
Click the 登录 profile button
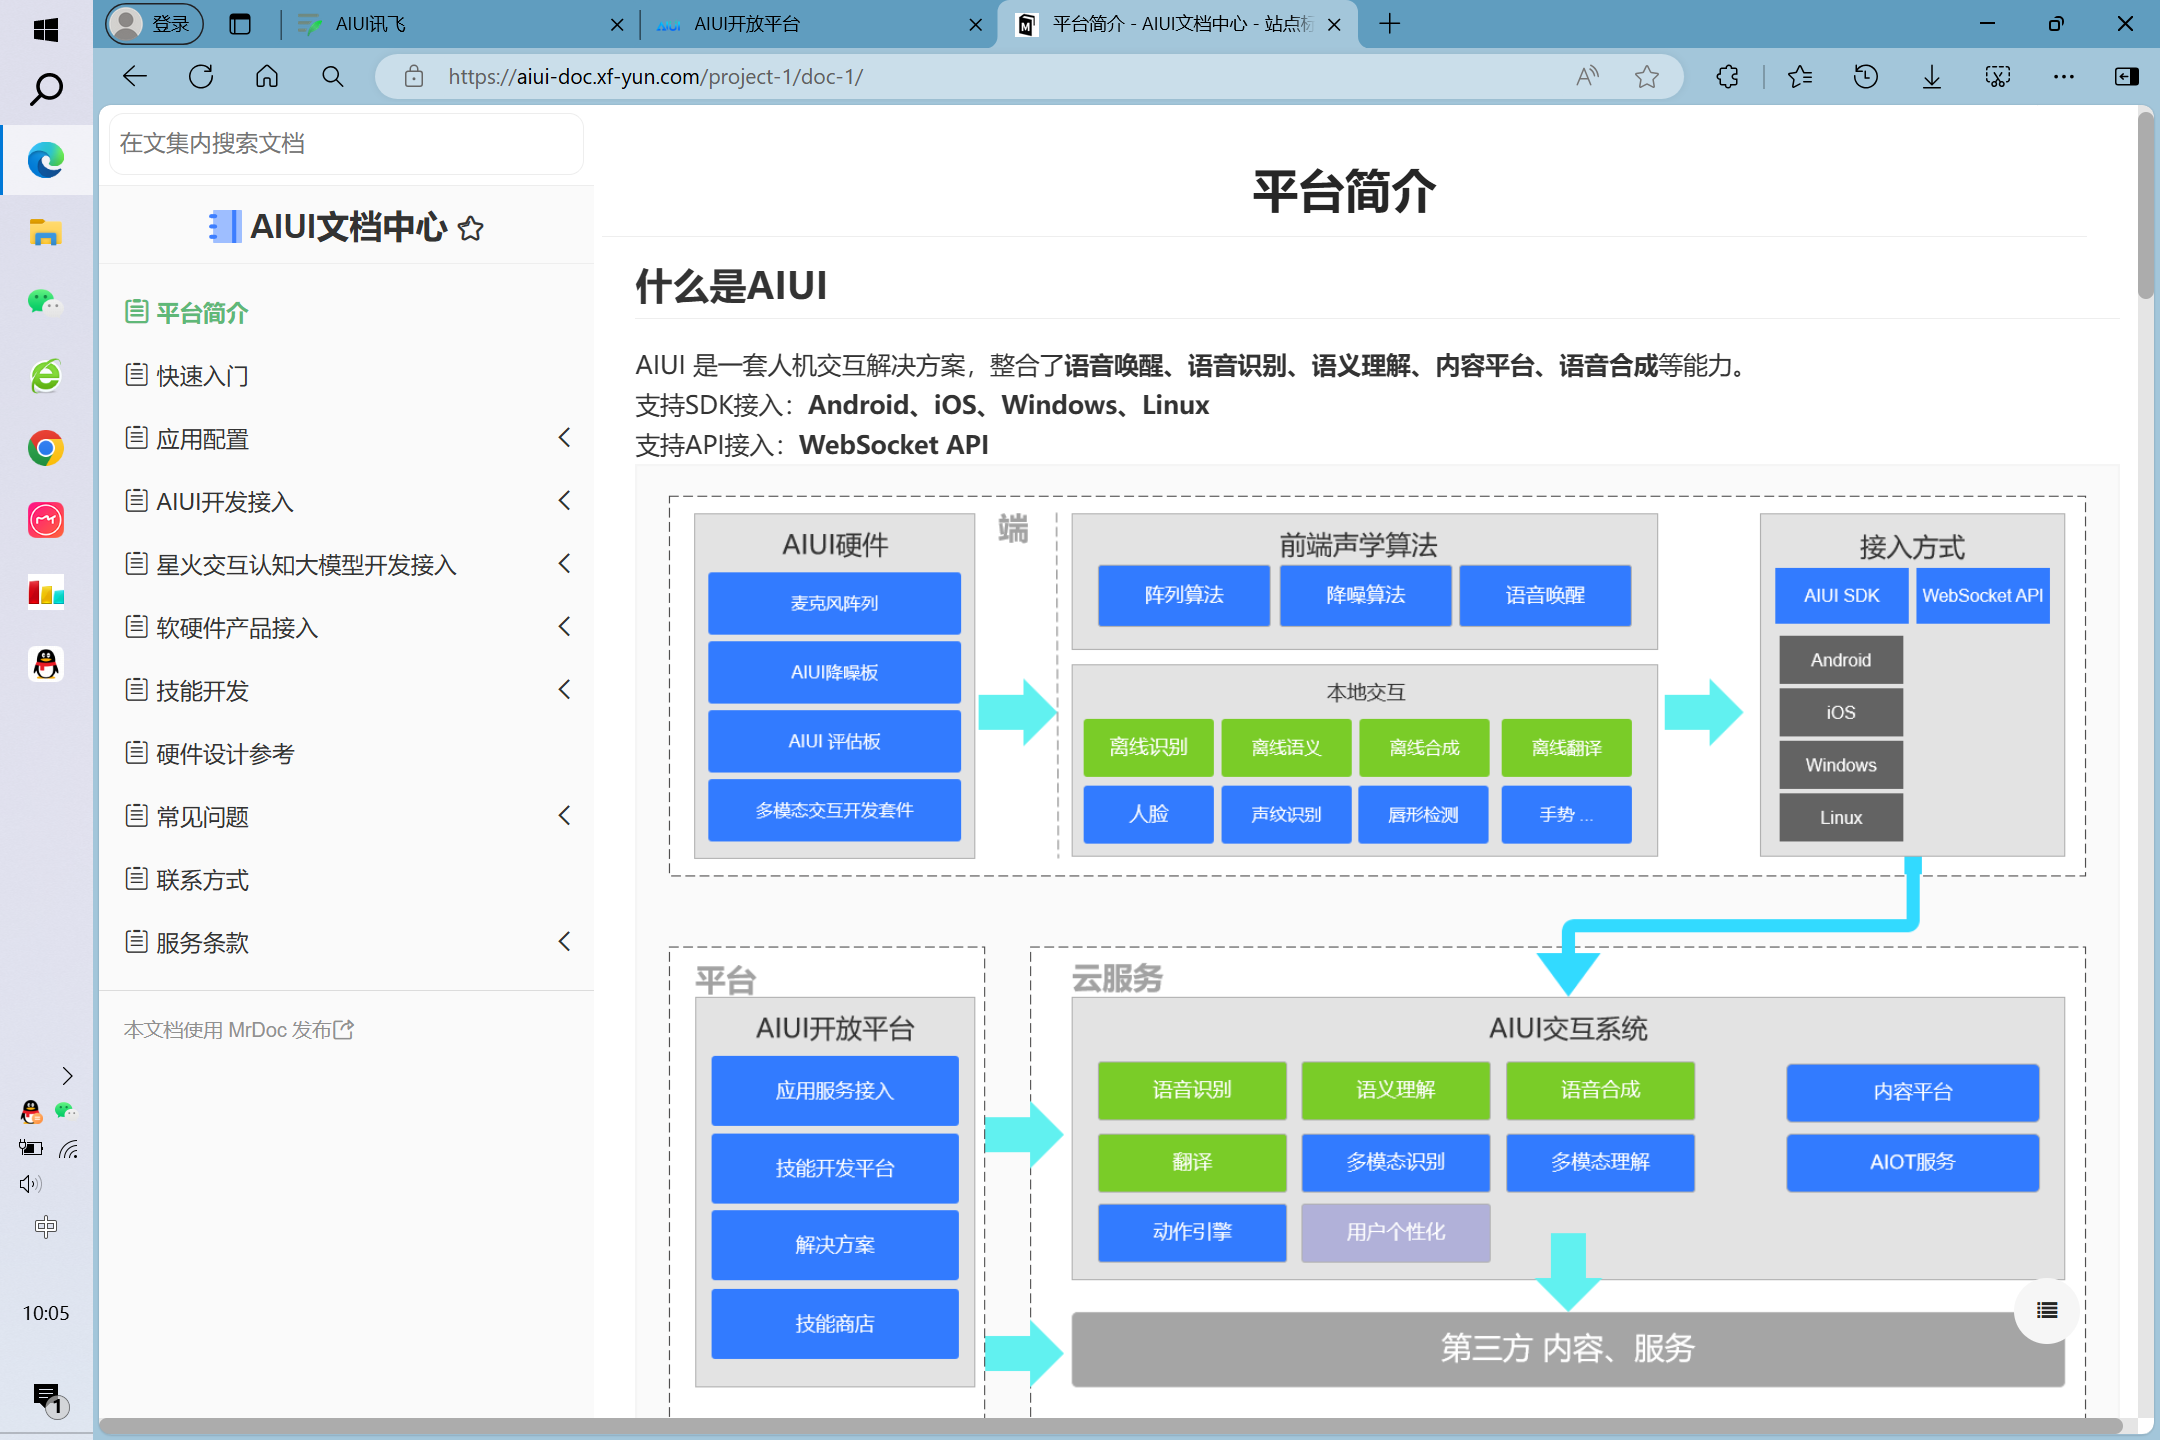tap(154, 24)
